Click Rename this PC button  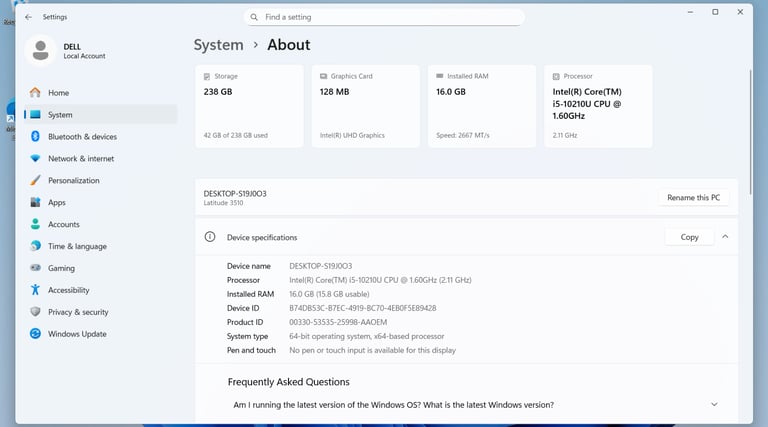(x=693, y=197)
